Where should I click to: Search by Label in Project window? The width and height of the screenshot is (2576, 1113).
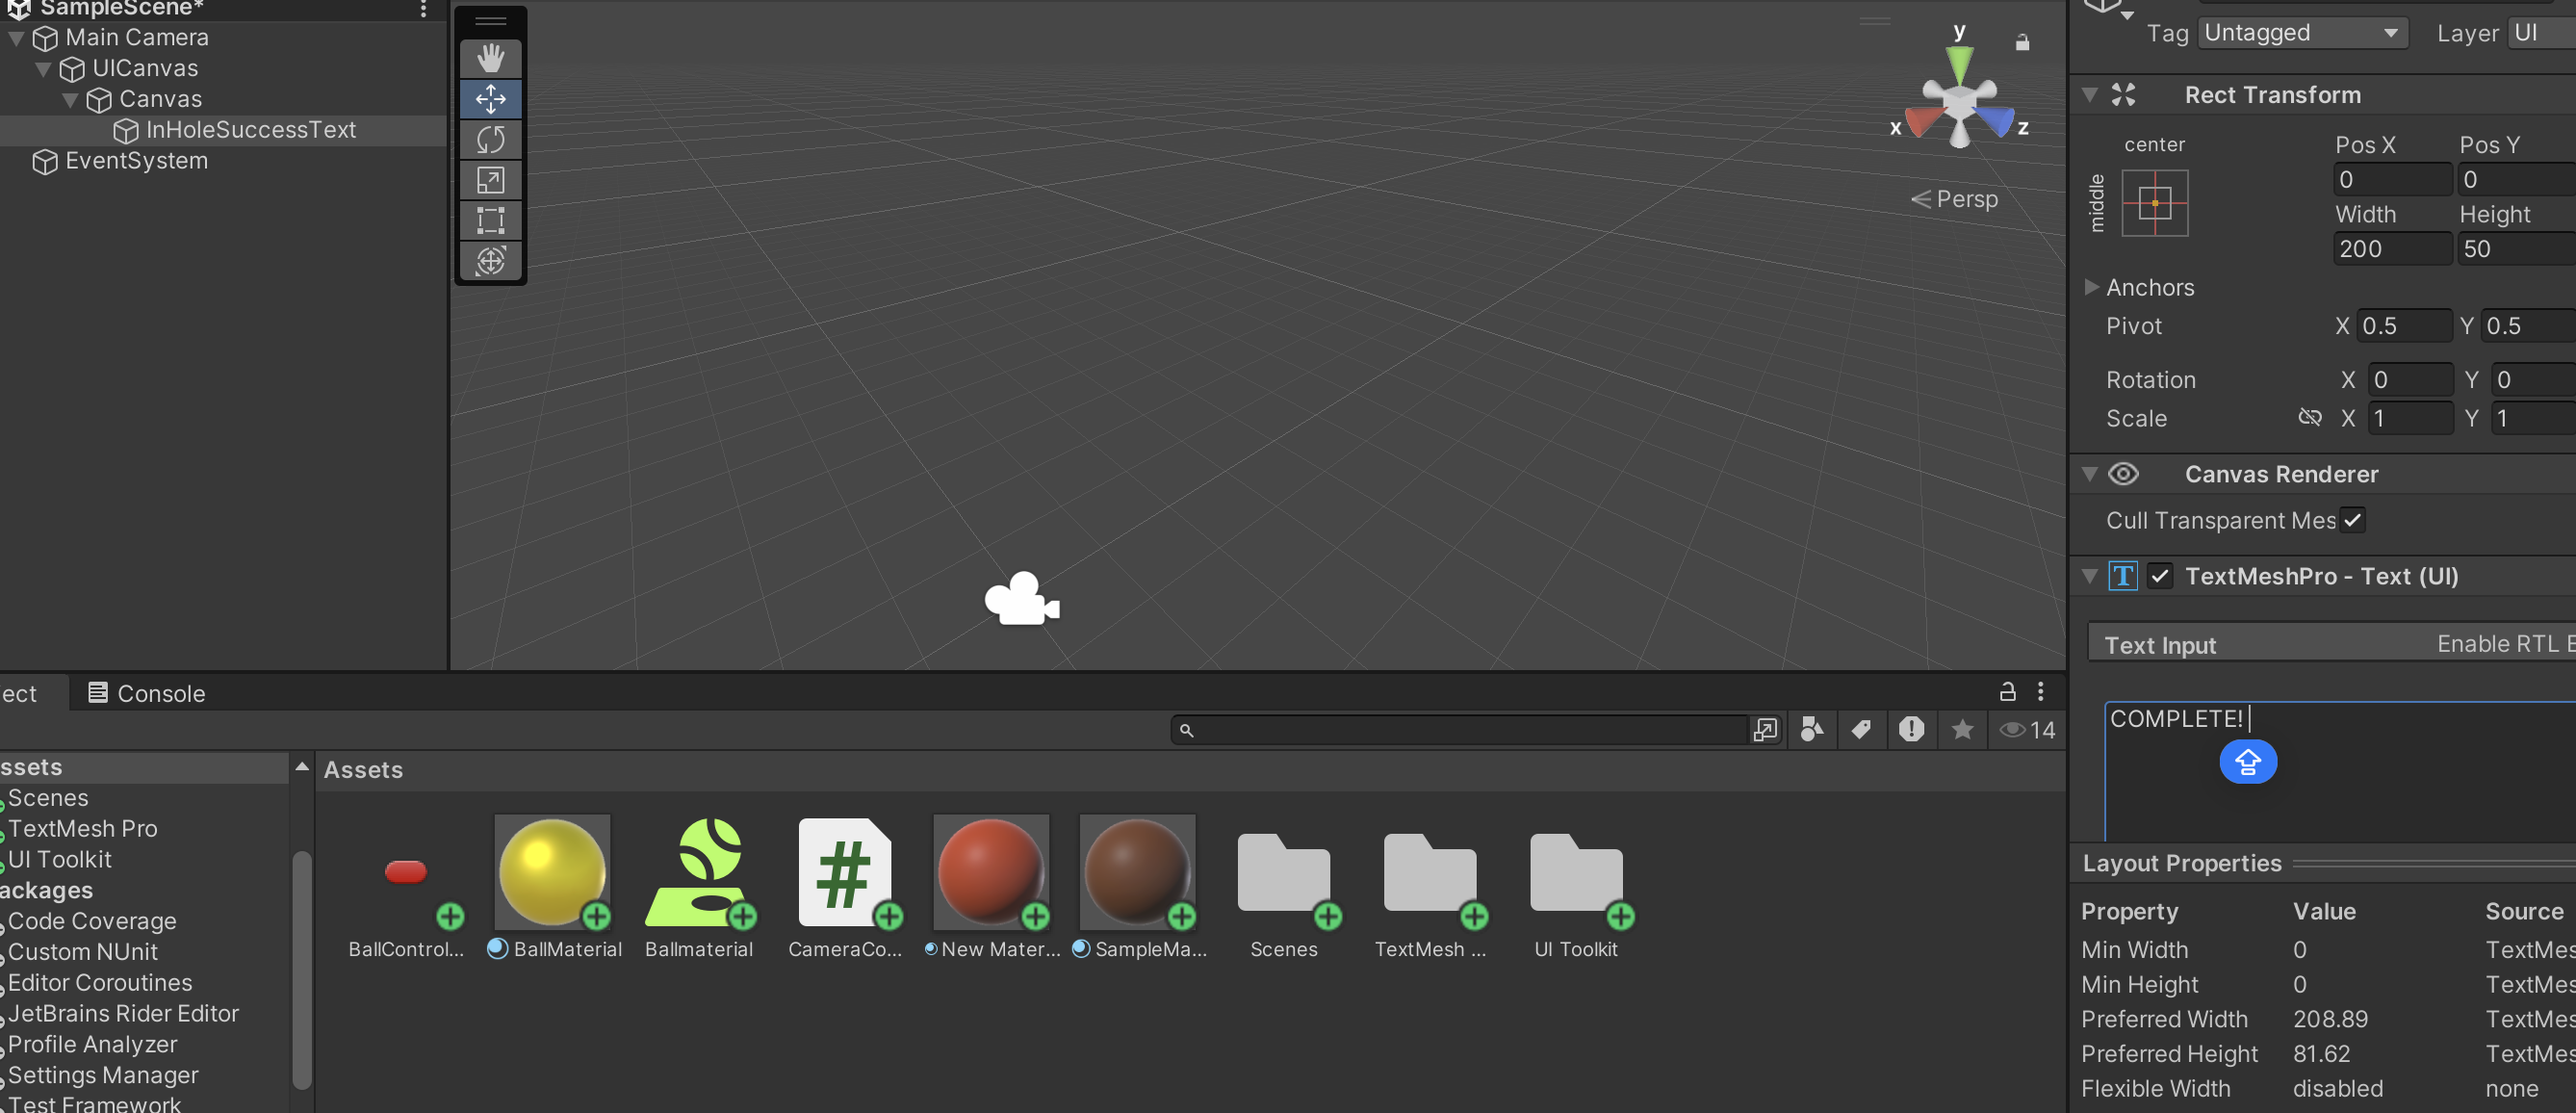(x=1861, y=730)
